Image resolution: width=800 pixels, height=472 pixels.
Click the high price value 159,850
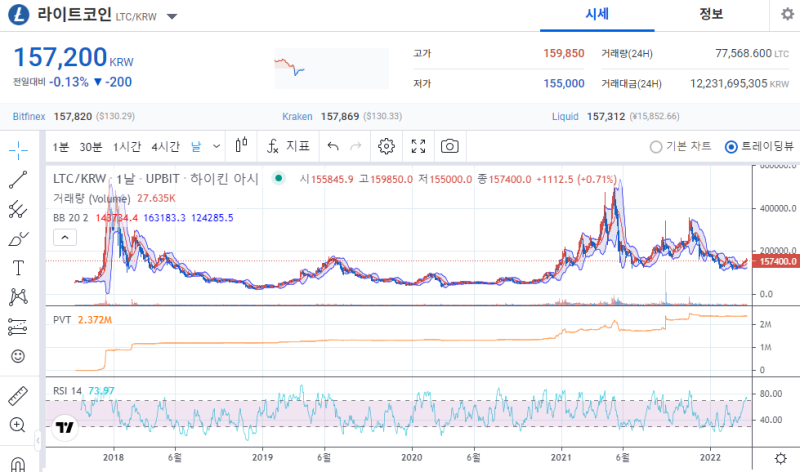[564, 53]
